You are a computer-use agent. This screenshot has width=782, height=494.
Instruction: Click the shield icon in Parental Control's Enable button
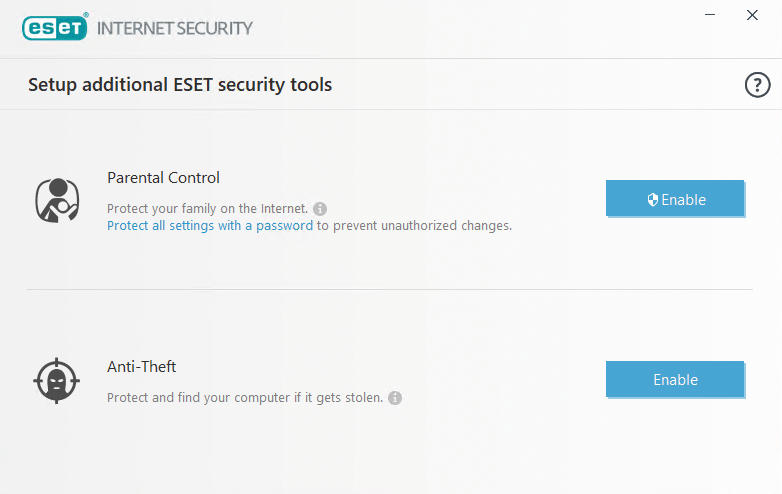pyautogui.click(x=652, y=199)
